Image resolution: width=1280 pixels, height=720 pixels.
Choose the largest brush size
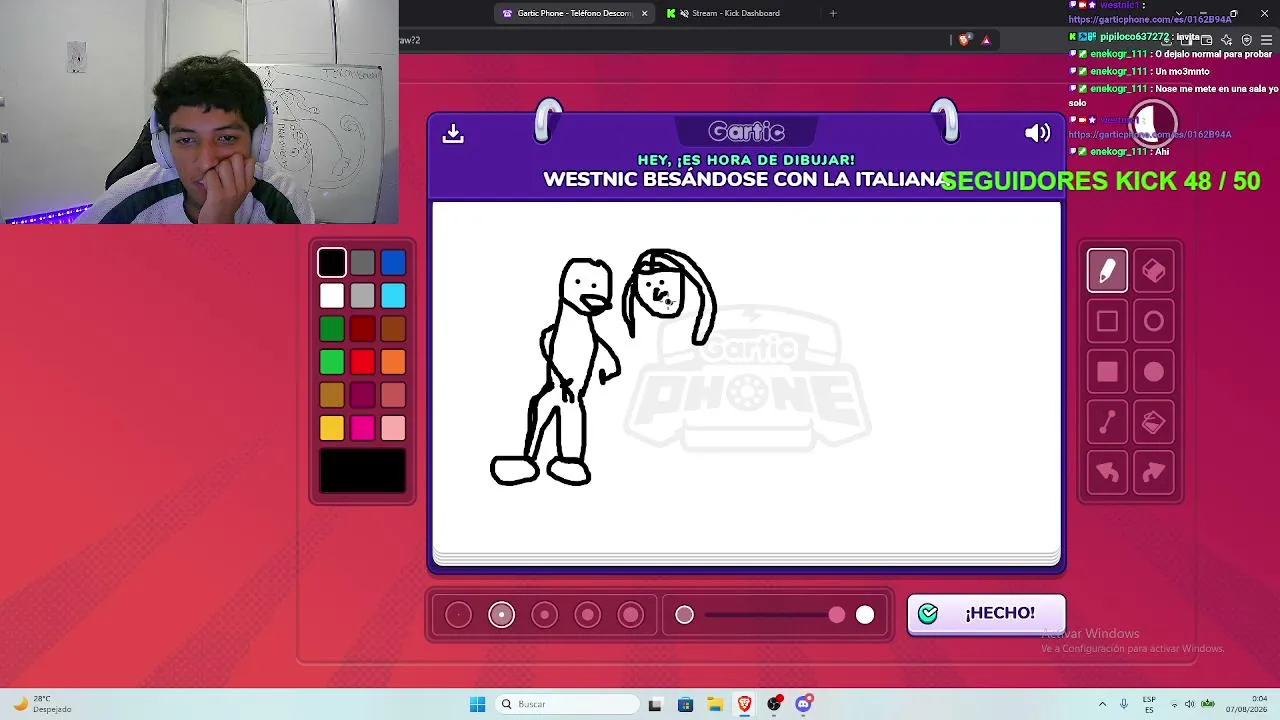point(630,615)
